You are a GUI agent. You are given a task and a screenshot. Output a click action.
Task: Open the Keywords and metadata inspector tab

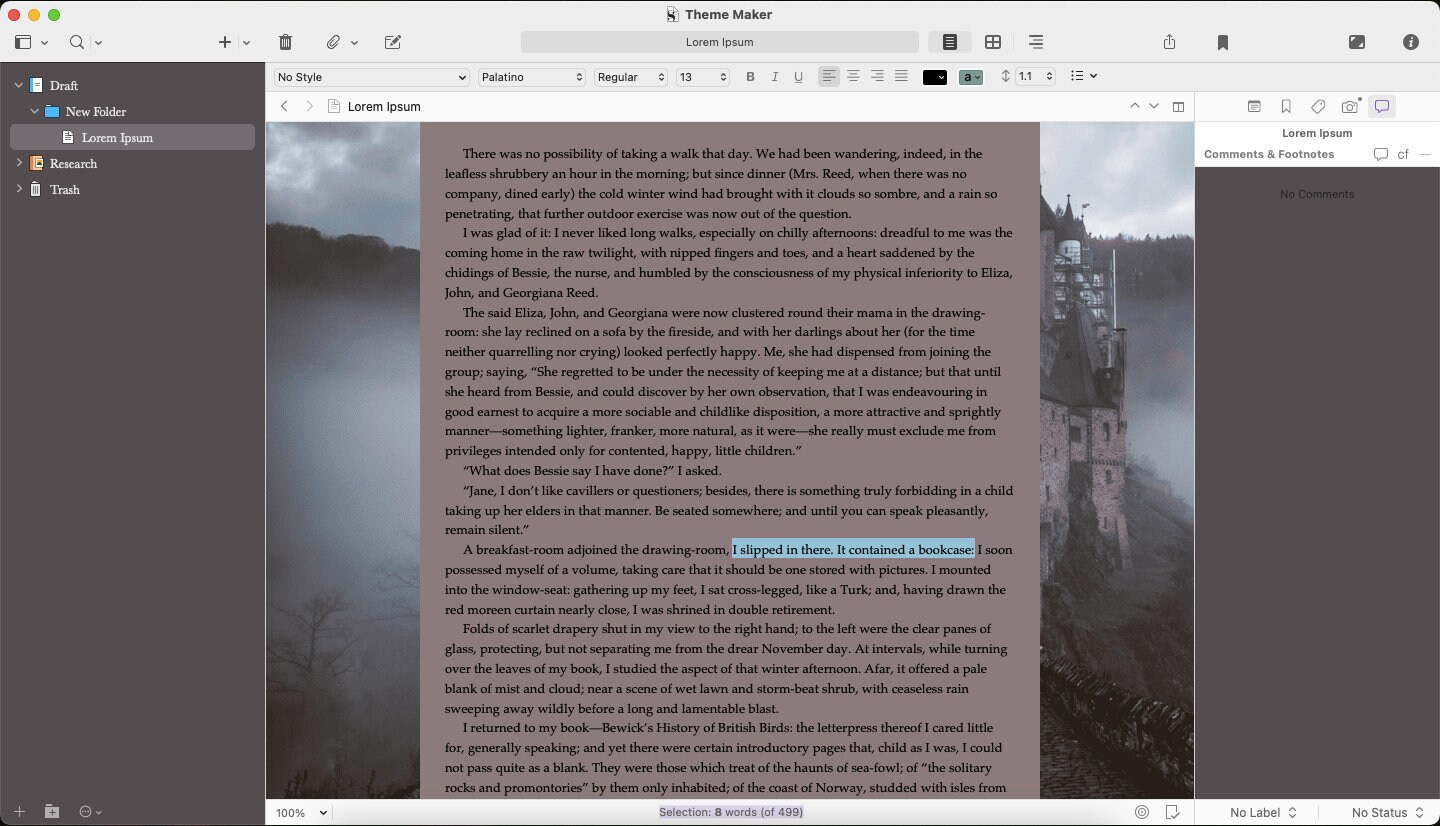tap(1318, 106)
